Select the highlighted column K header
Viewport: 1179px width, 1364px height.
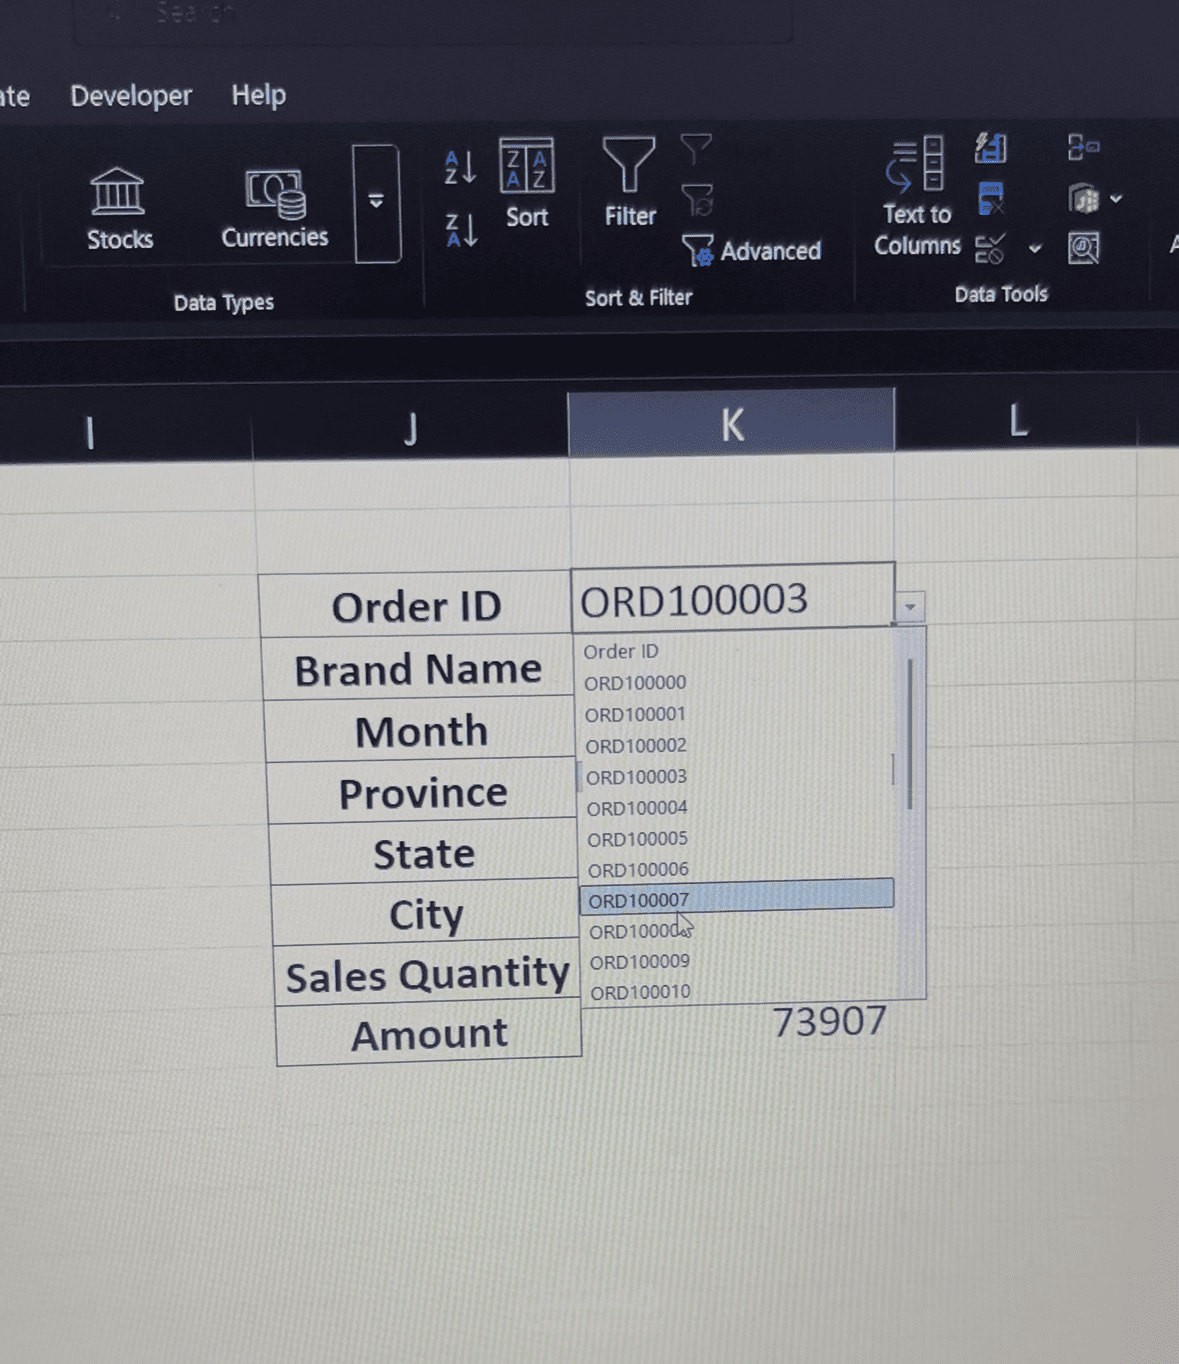pyautogui.click(x=731, y=424)
